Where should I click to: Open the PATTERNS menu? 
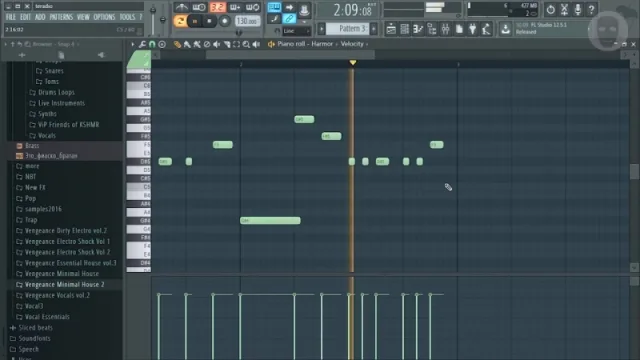point(61,17)
